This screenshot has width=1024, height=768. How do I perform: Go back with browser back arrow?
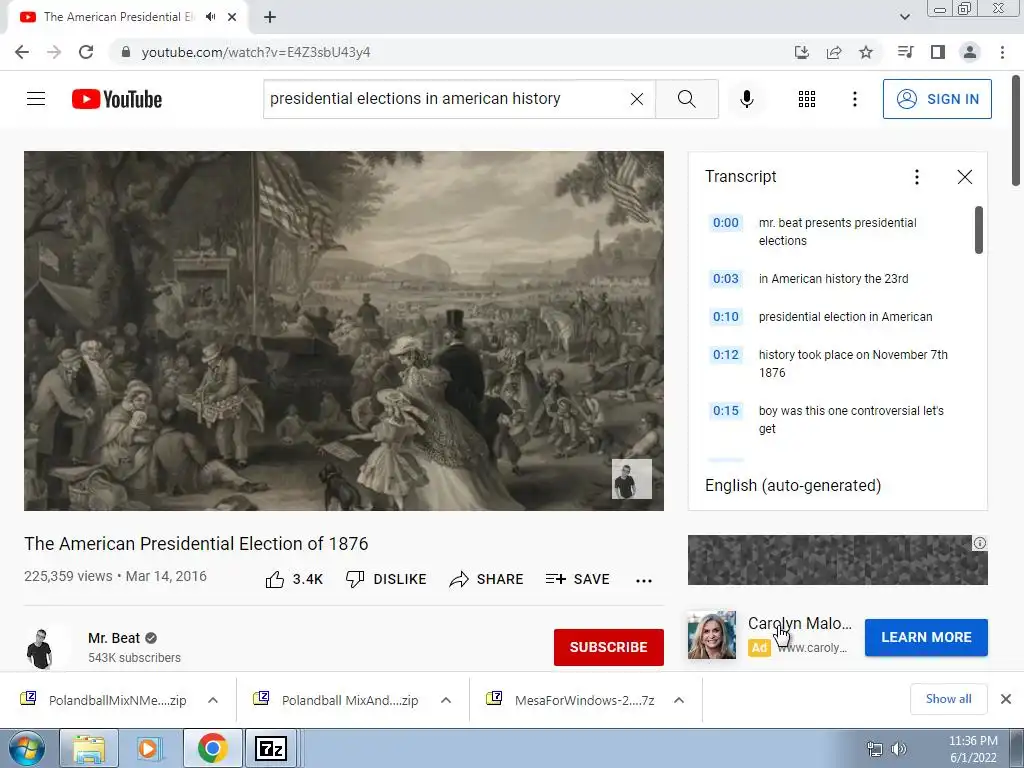22,52
